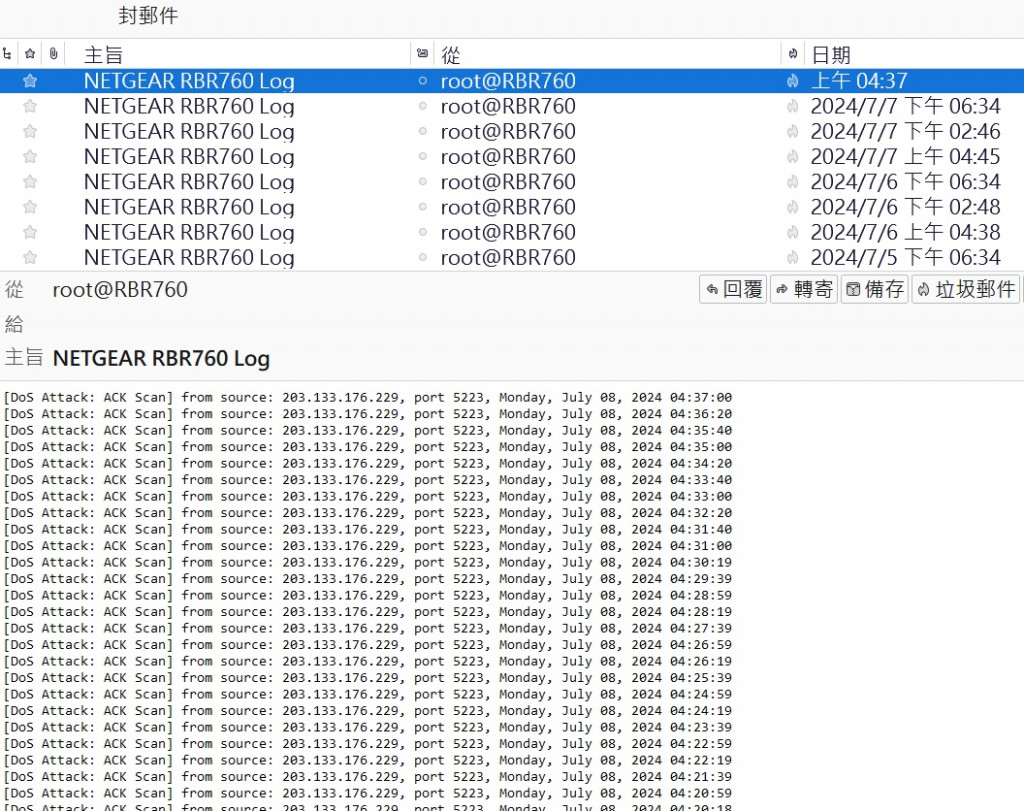Star the 2024/7/6 下午 02:48 message
The image size is (1024, 811).
(x=30, y=207)
